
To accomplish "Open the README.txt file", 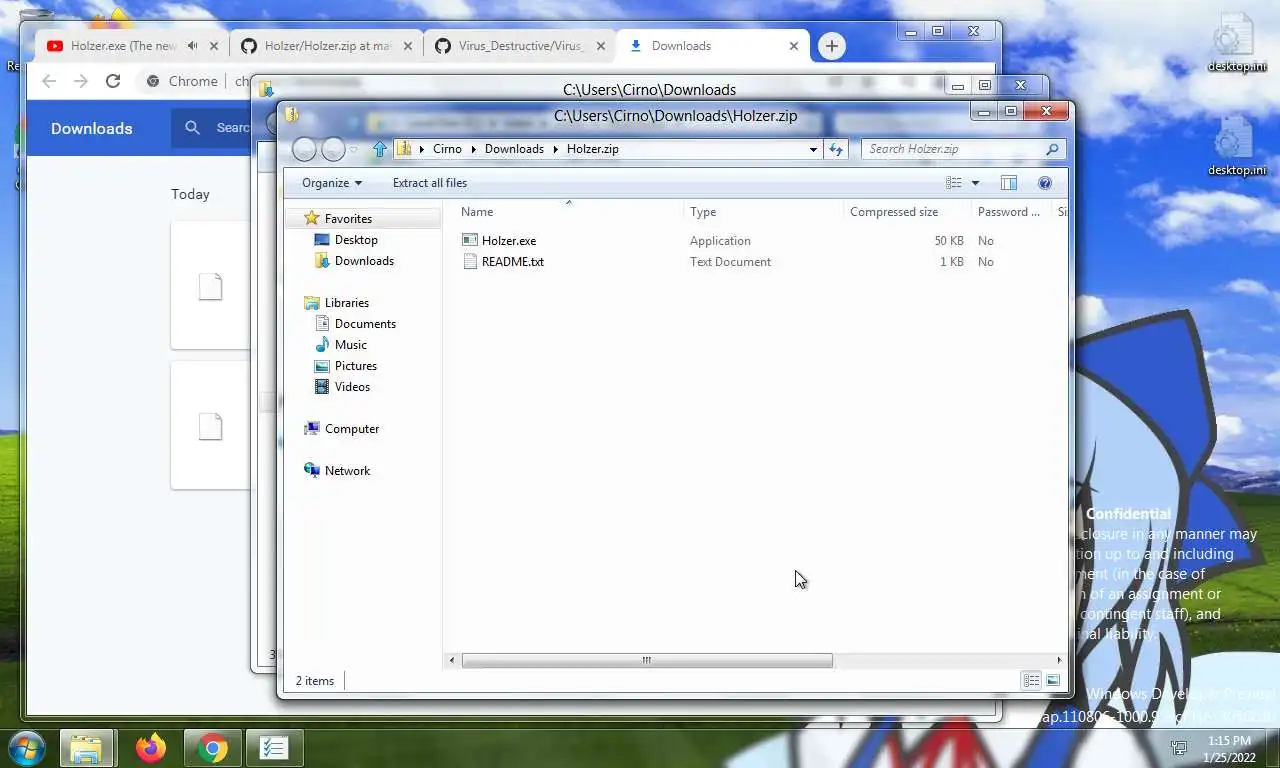I will coord(503,262).
